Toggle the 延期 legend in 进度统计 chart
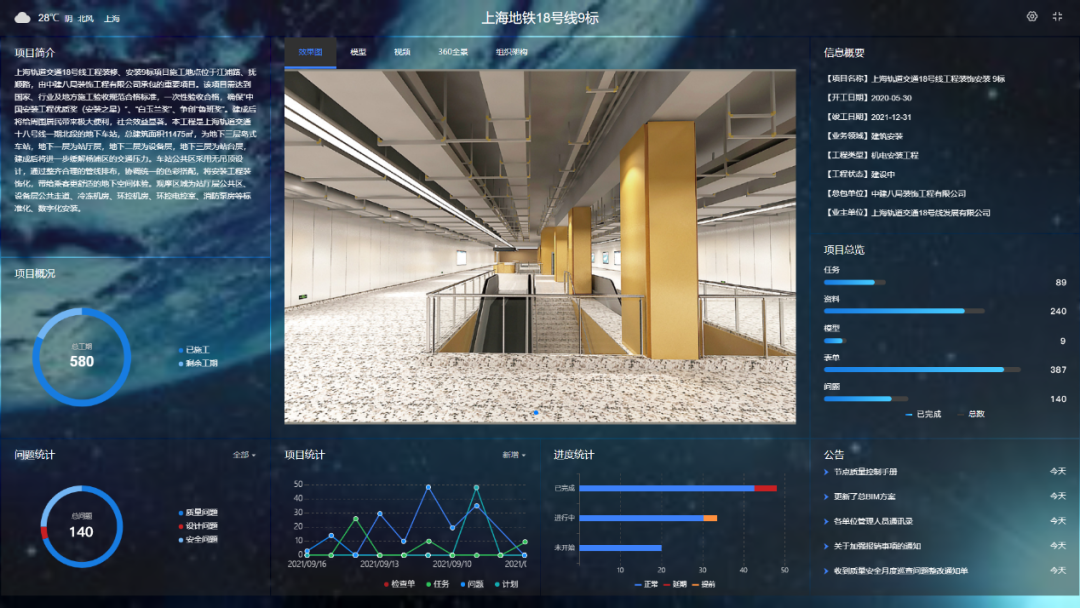This screenshot has width=1080, height=608. click(x=675, y=584)
